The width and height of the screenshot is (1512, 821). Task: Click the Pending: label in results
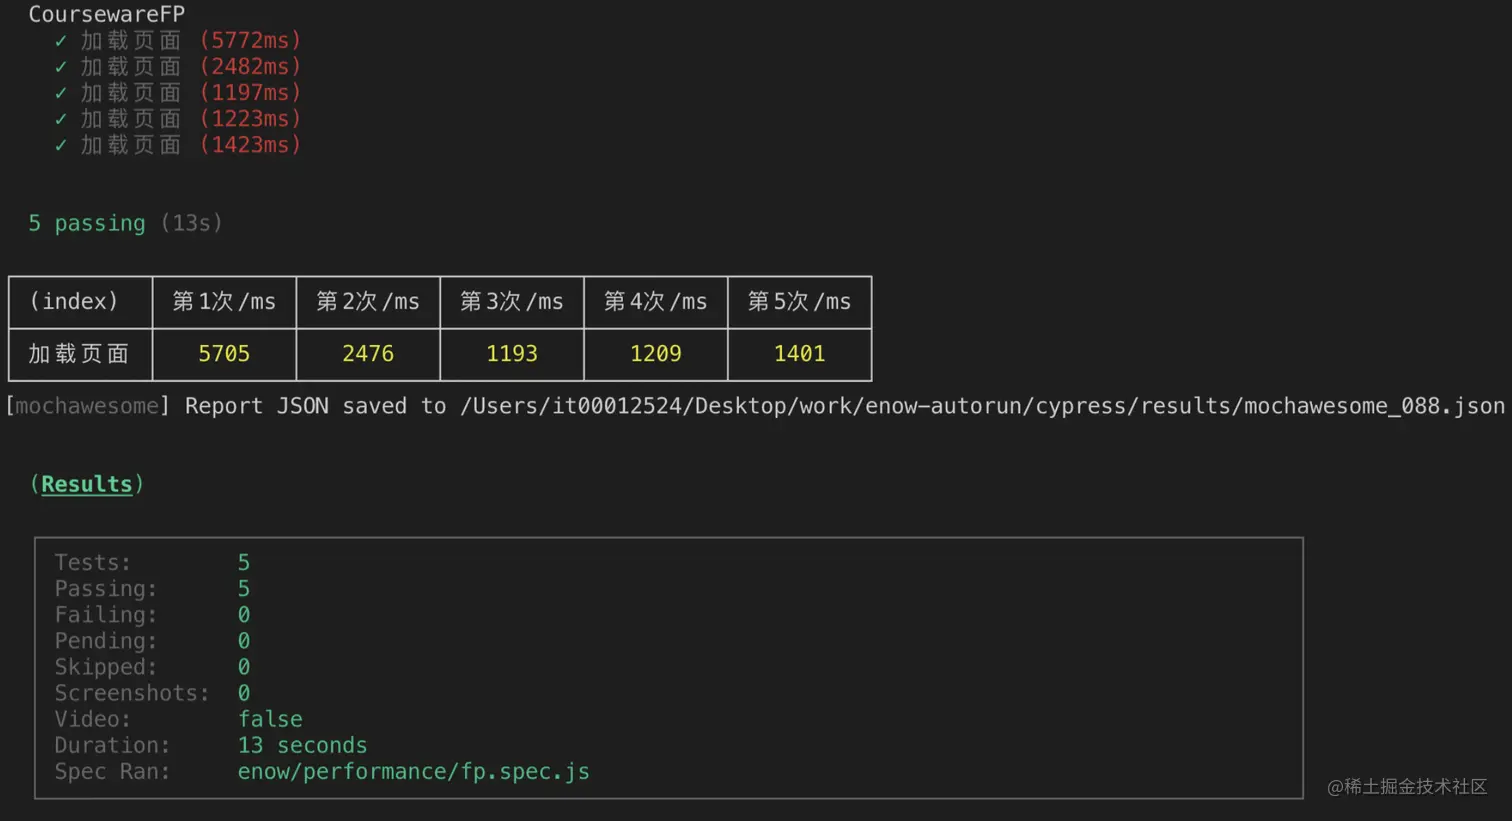pos(106,641)
